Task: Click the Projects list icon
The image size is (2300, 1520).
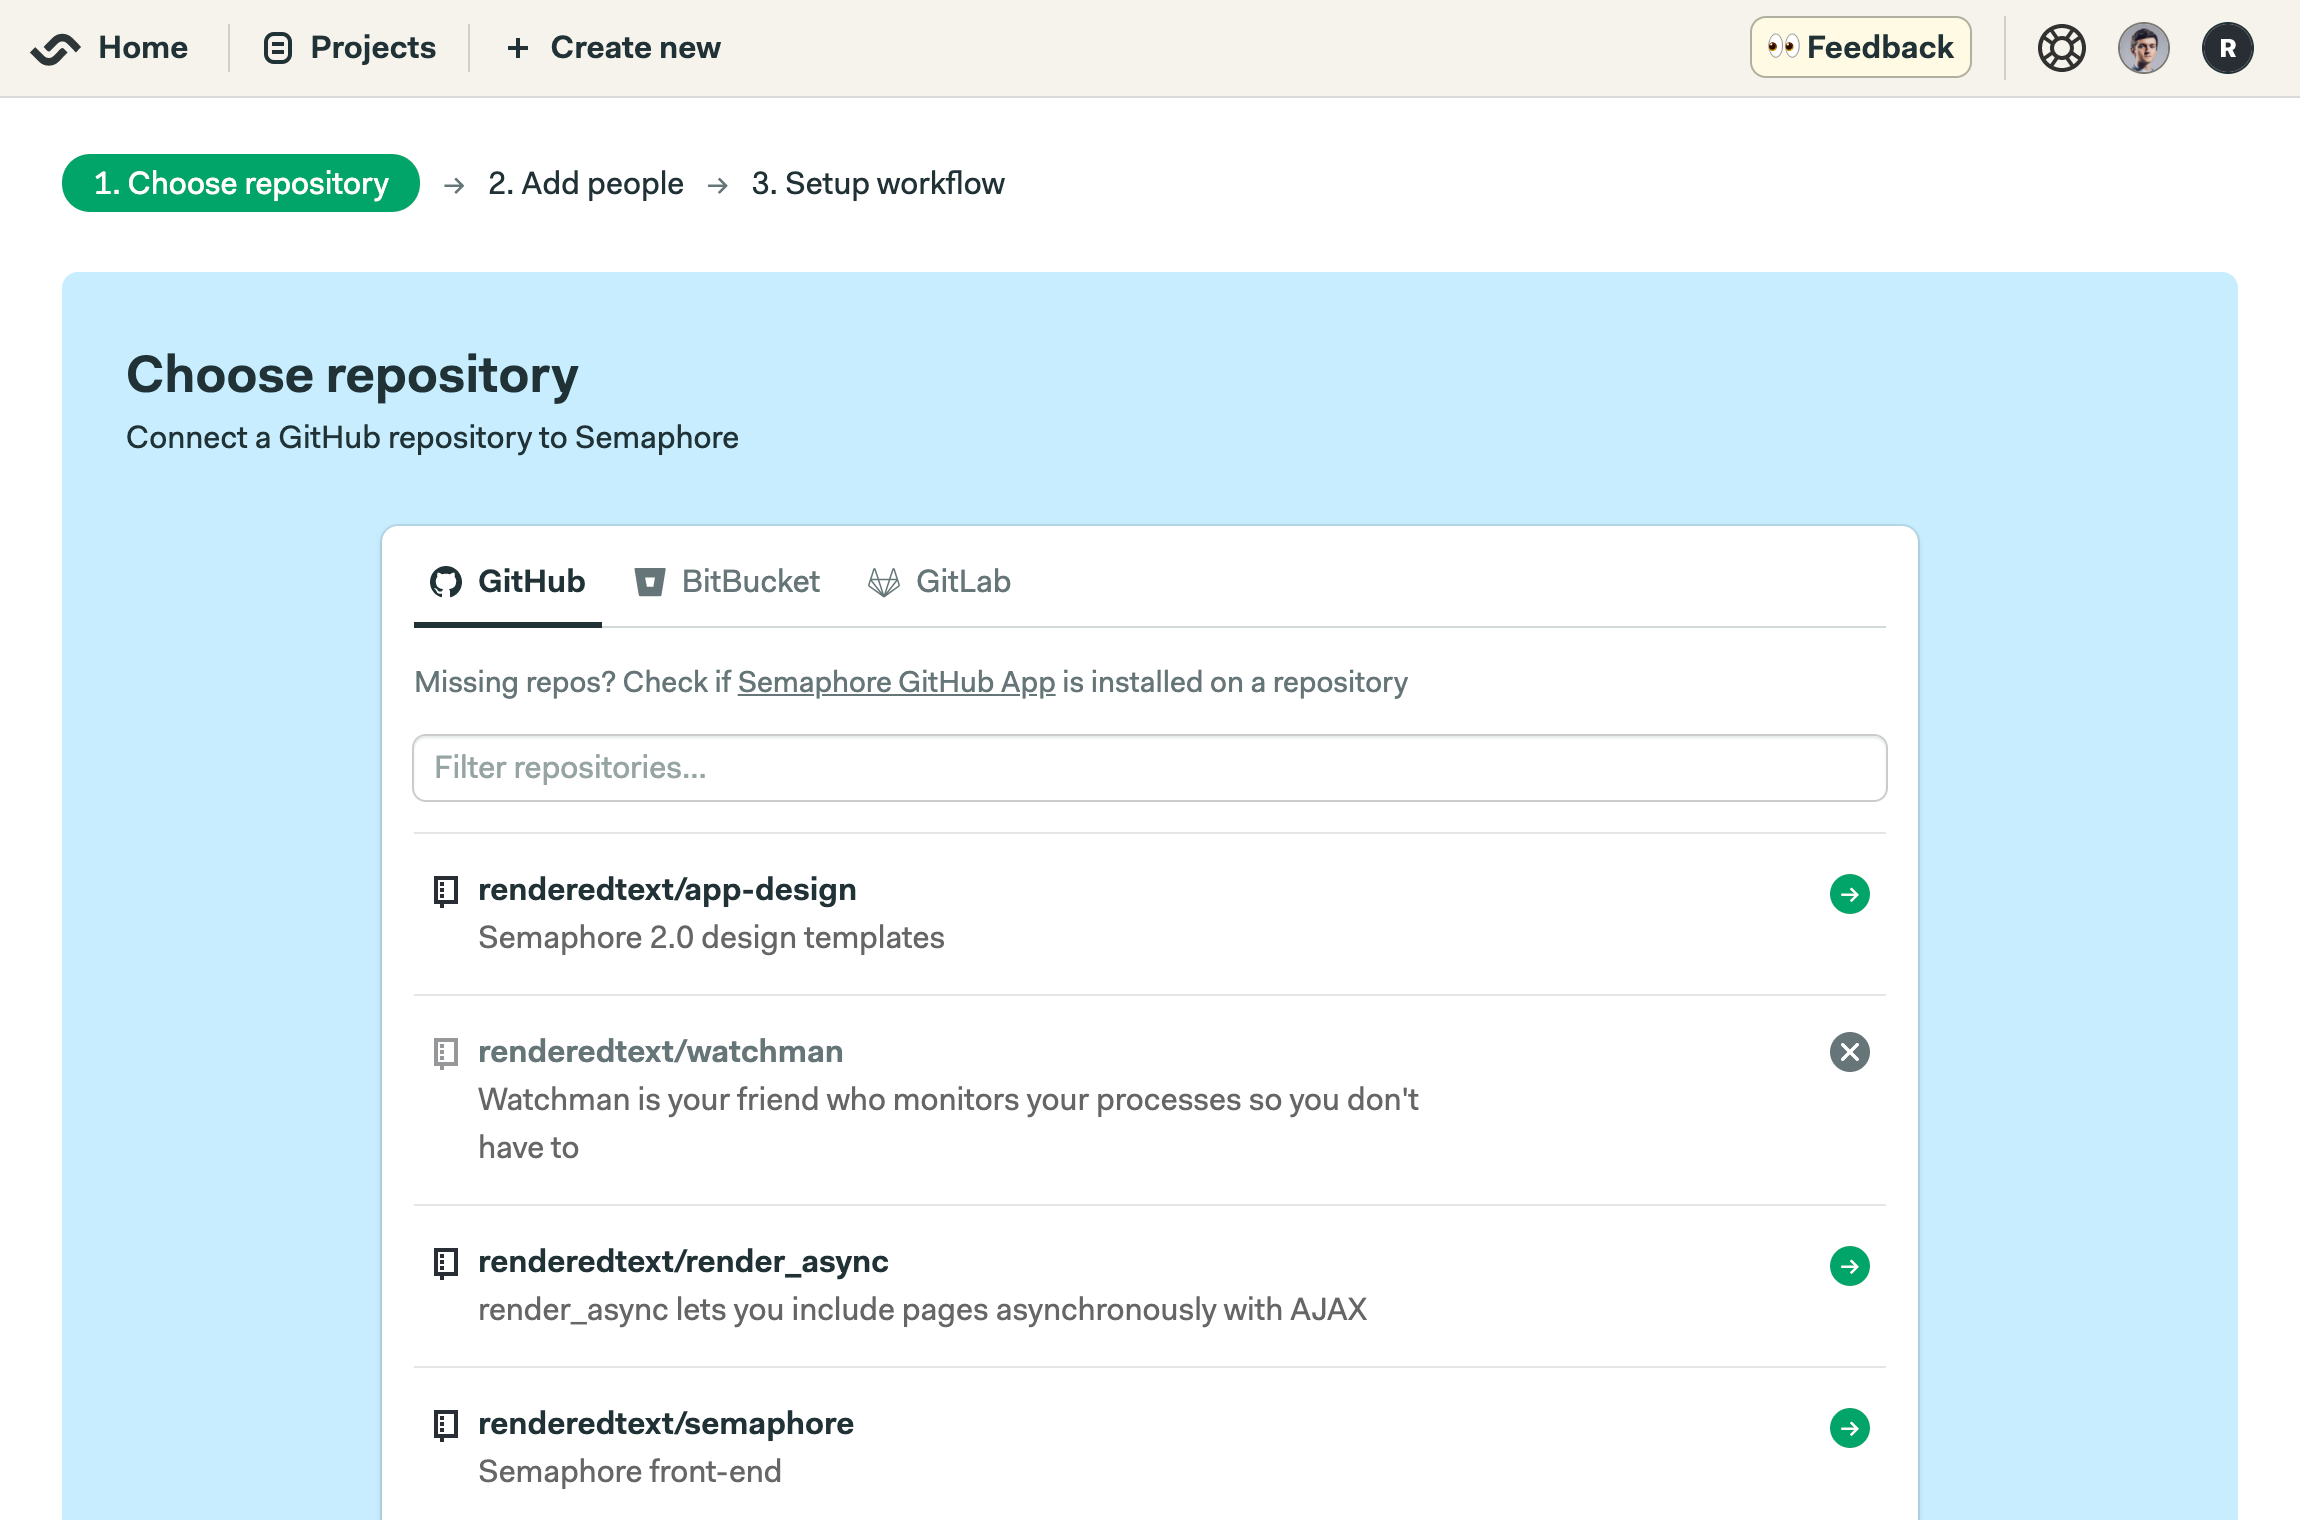Action: tap(277, 48)
